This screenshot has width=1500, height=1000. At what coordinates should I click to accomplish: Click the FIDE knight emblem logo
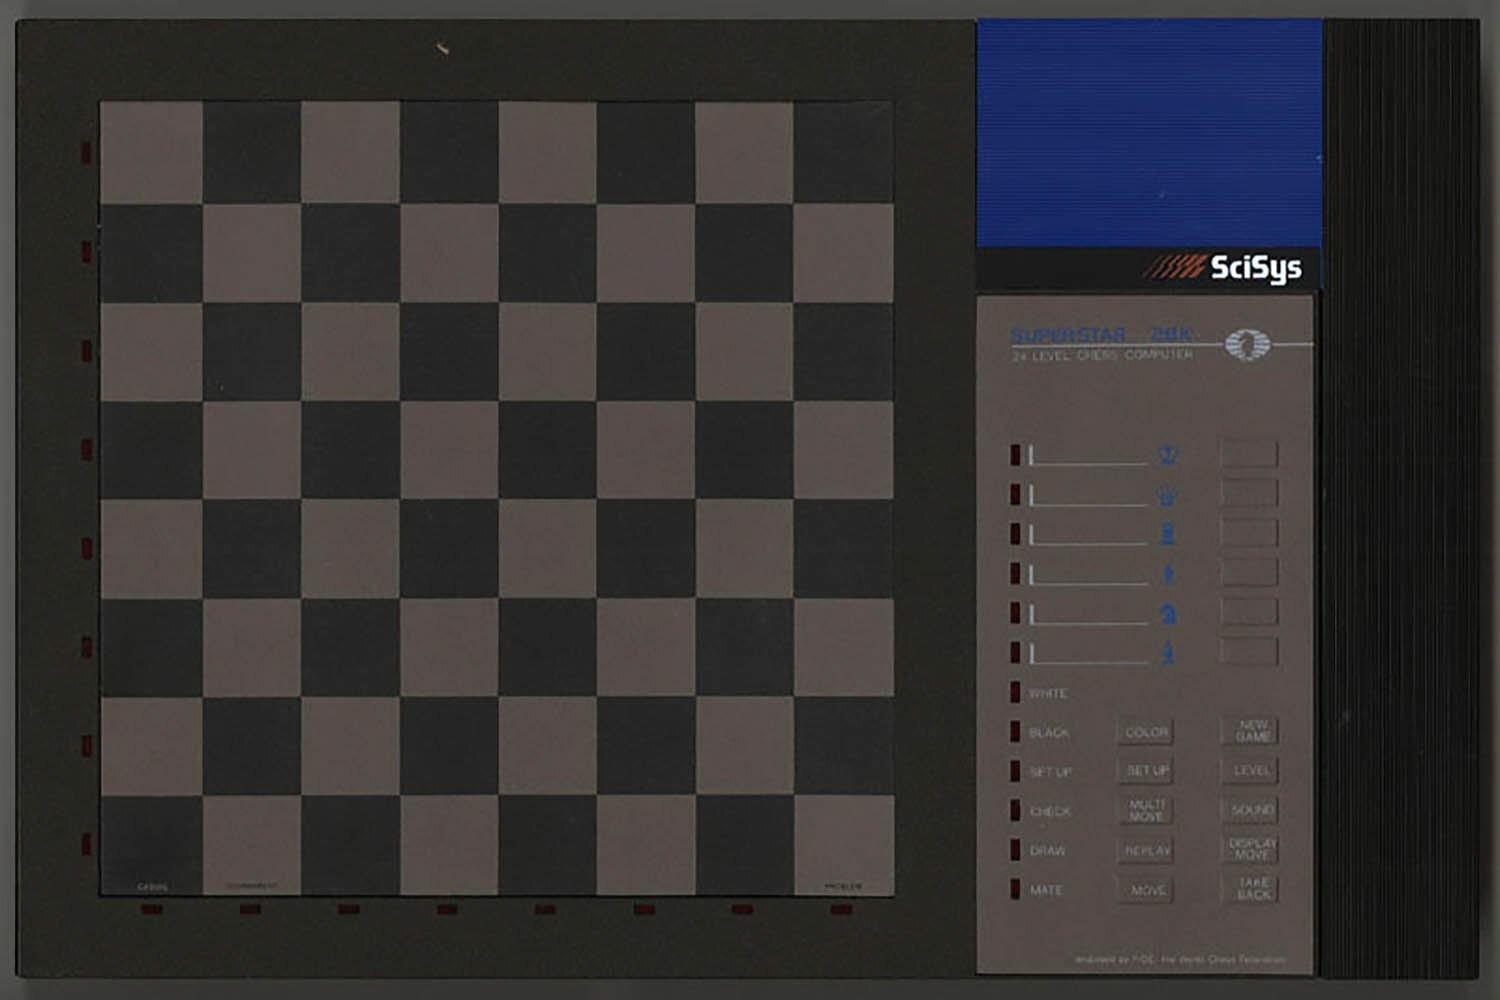[1247, 345]
